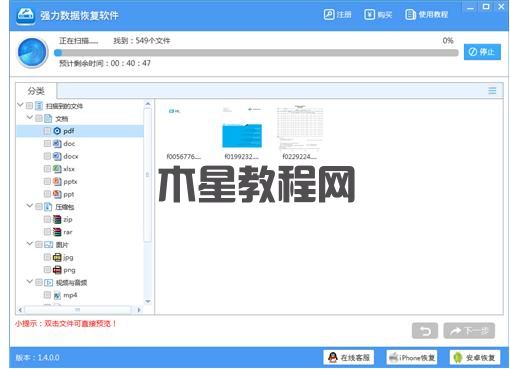Check the 扫描到的文件 root checkbox
The image size is (510, 369).
click(x=29, y=106)
